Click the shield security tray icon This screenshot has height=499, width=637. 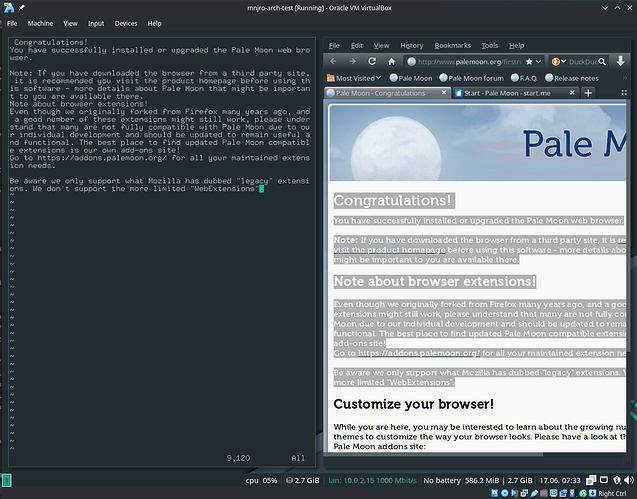(x=617, y=480)
